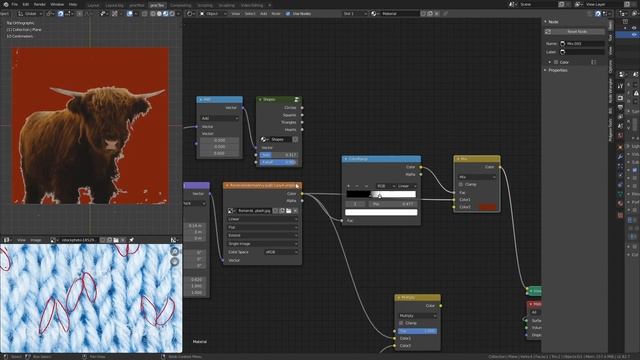Toggle eye visibility of highlighted outliner row
This screenshot has height=360, width=640.
click(634, 35)
